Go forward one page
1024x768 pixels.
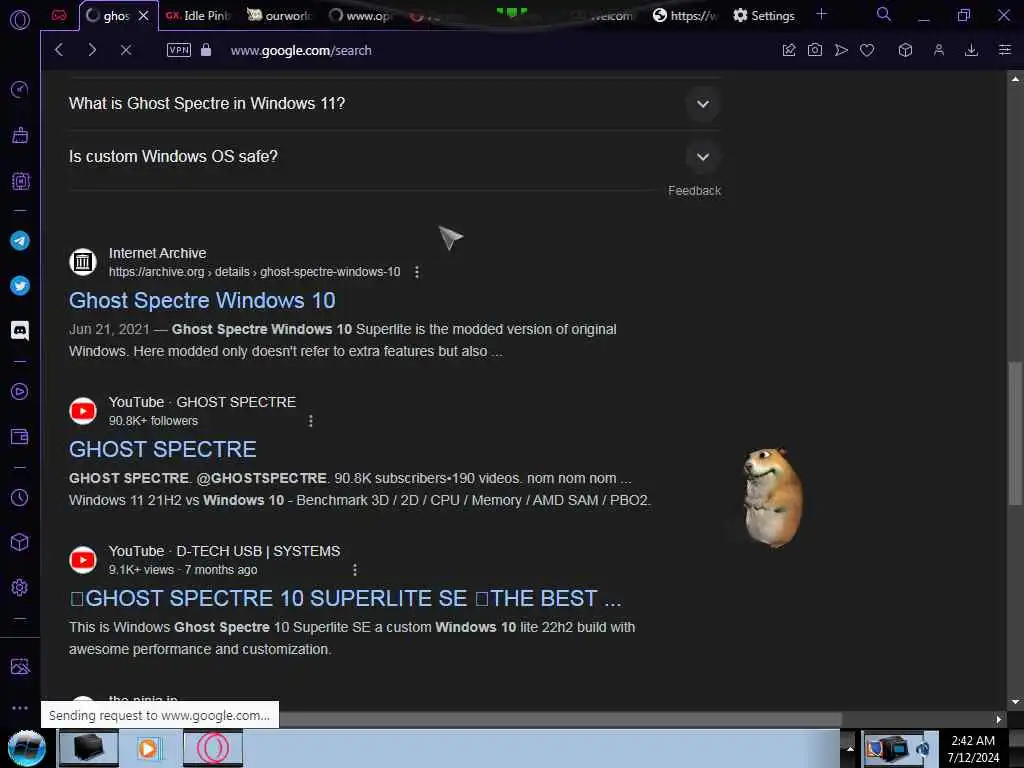92,50
